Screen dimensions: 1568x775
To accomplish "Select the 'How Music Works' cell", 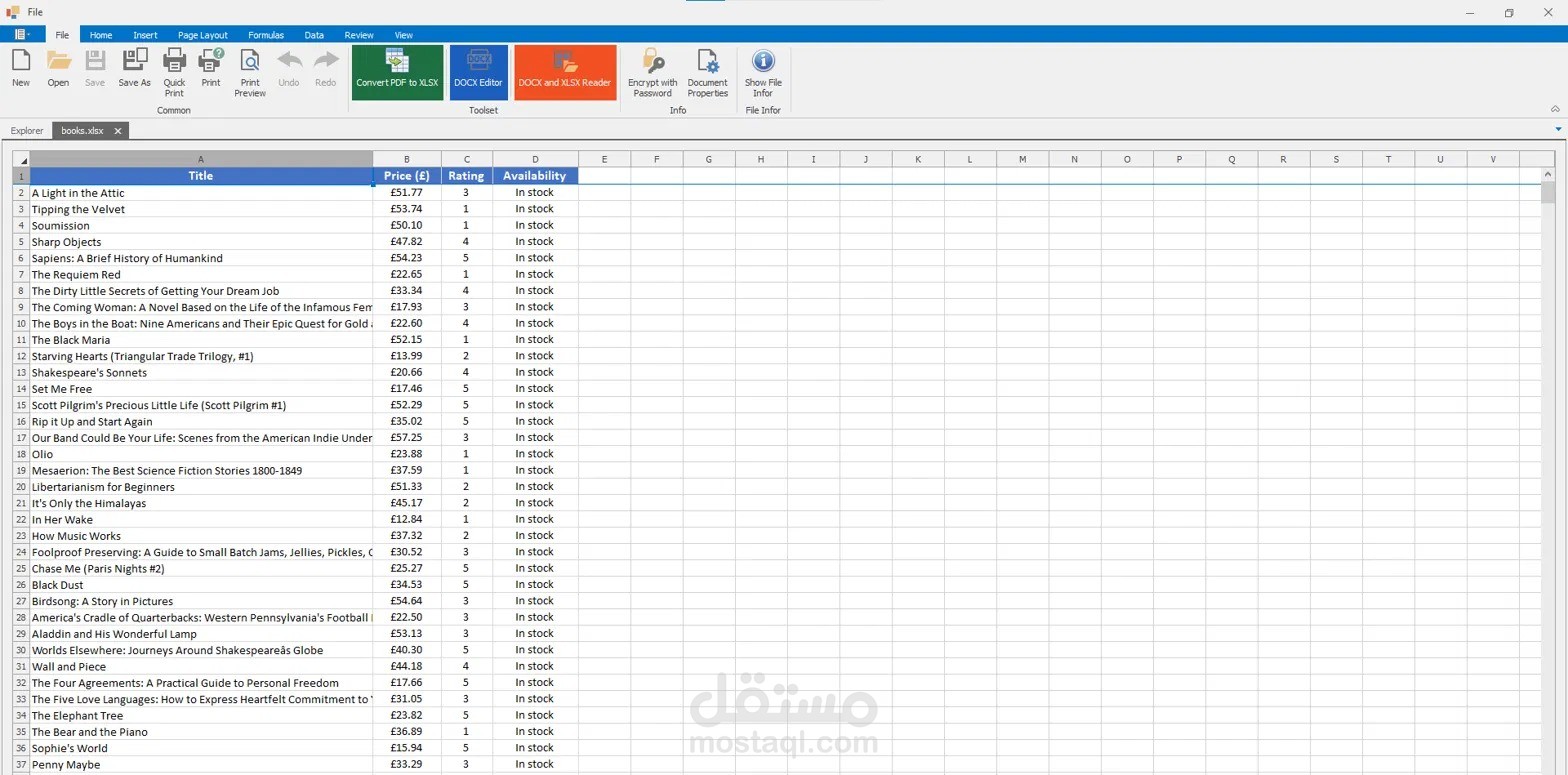I will pyautogui.click(x=201, y=536).
